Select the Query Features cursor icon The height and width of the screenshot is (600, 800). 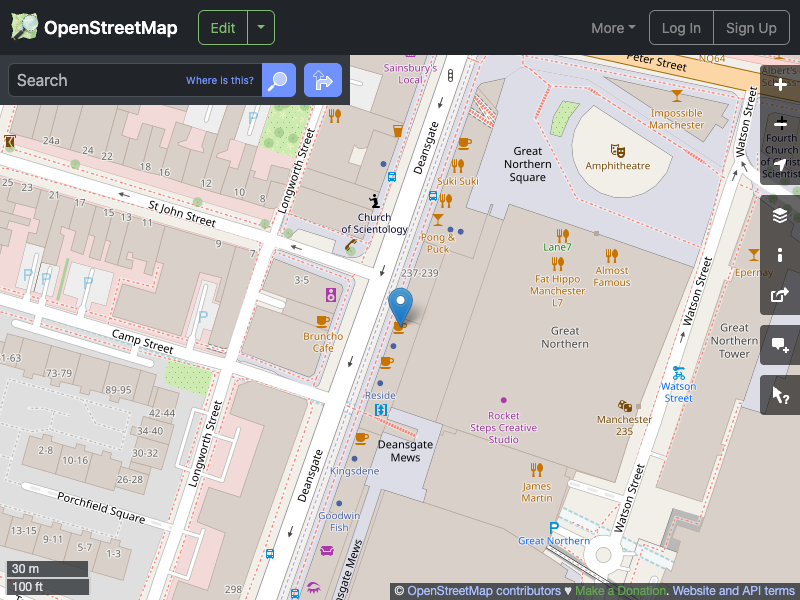click(780, 395)
